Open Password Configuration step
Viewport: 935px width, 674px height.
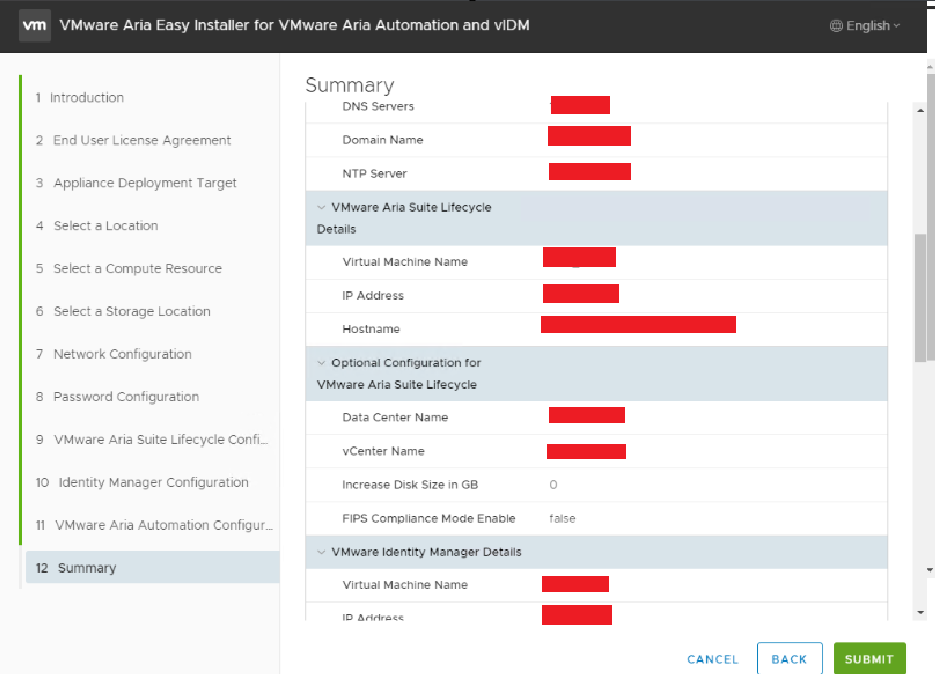tap(117, 397)
